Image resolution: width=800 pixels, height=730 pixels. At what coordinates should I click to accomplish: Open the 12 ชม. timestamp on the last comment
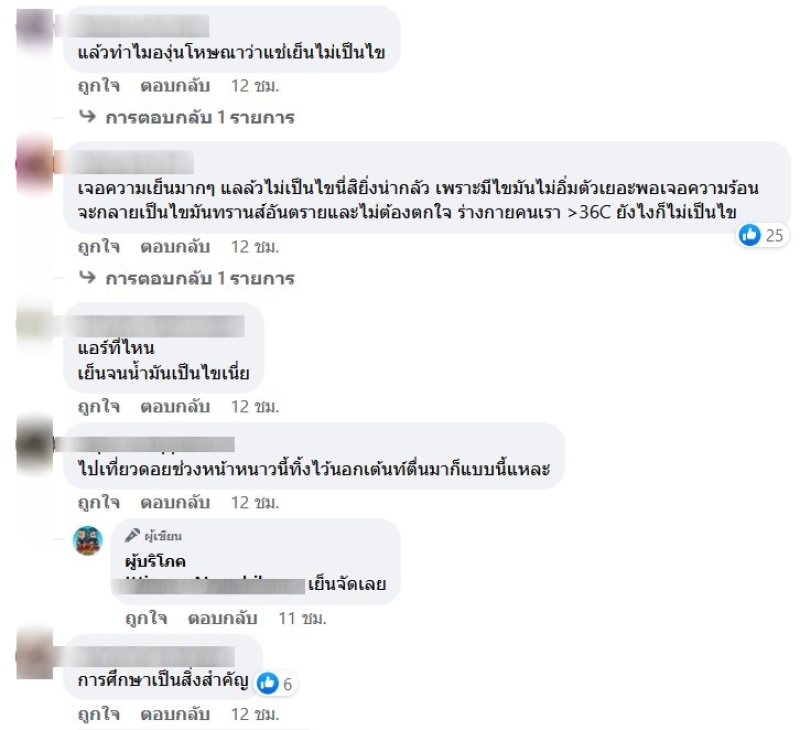255,714
